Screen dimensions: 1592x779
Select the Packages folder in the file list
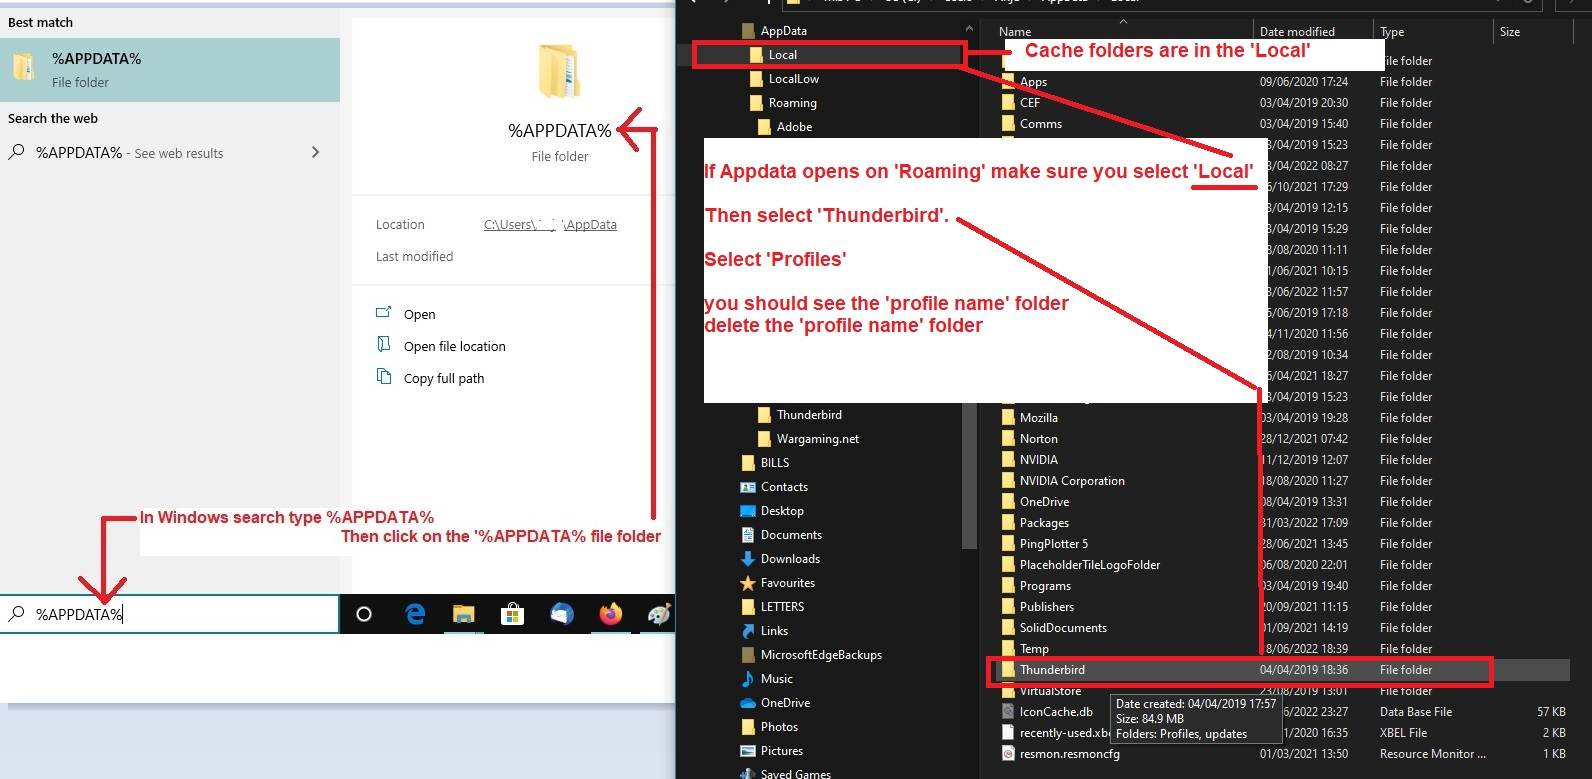point(1044,523)
